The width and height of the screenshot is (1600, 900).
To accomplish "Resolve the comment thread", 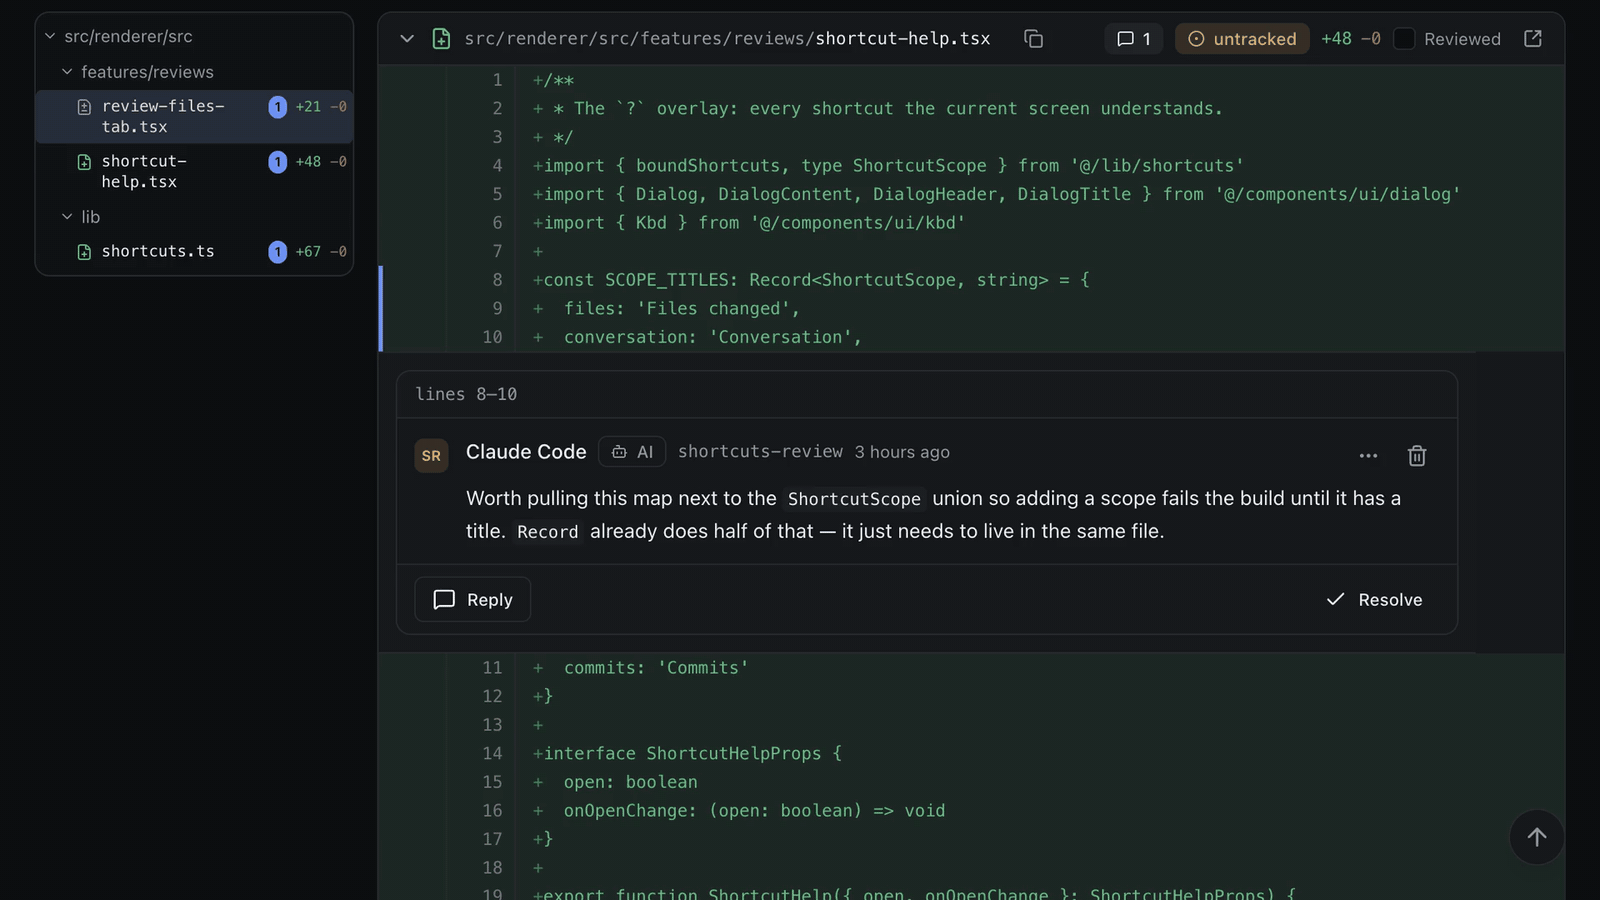I will pyautogui.click(x=1374, y=600).
